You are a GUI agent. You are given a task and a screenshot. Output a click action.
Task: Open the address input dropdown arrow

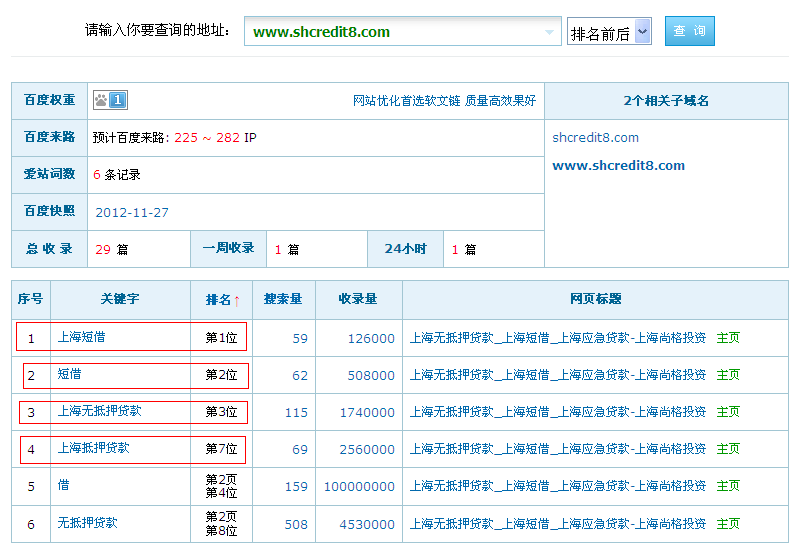point(549,32)
